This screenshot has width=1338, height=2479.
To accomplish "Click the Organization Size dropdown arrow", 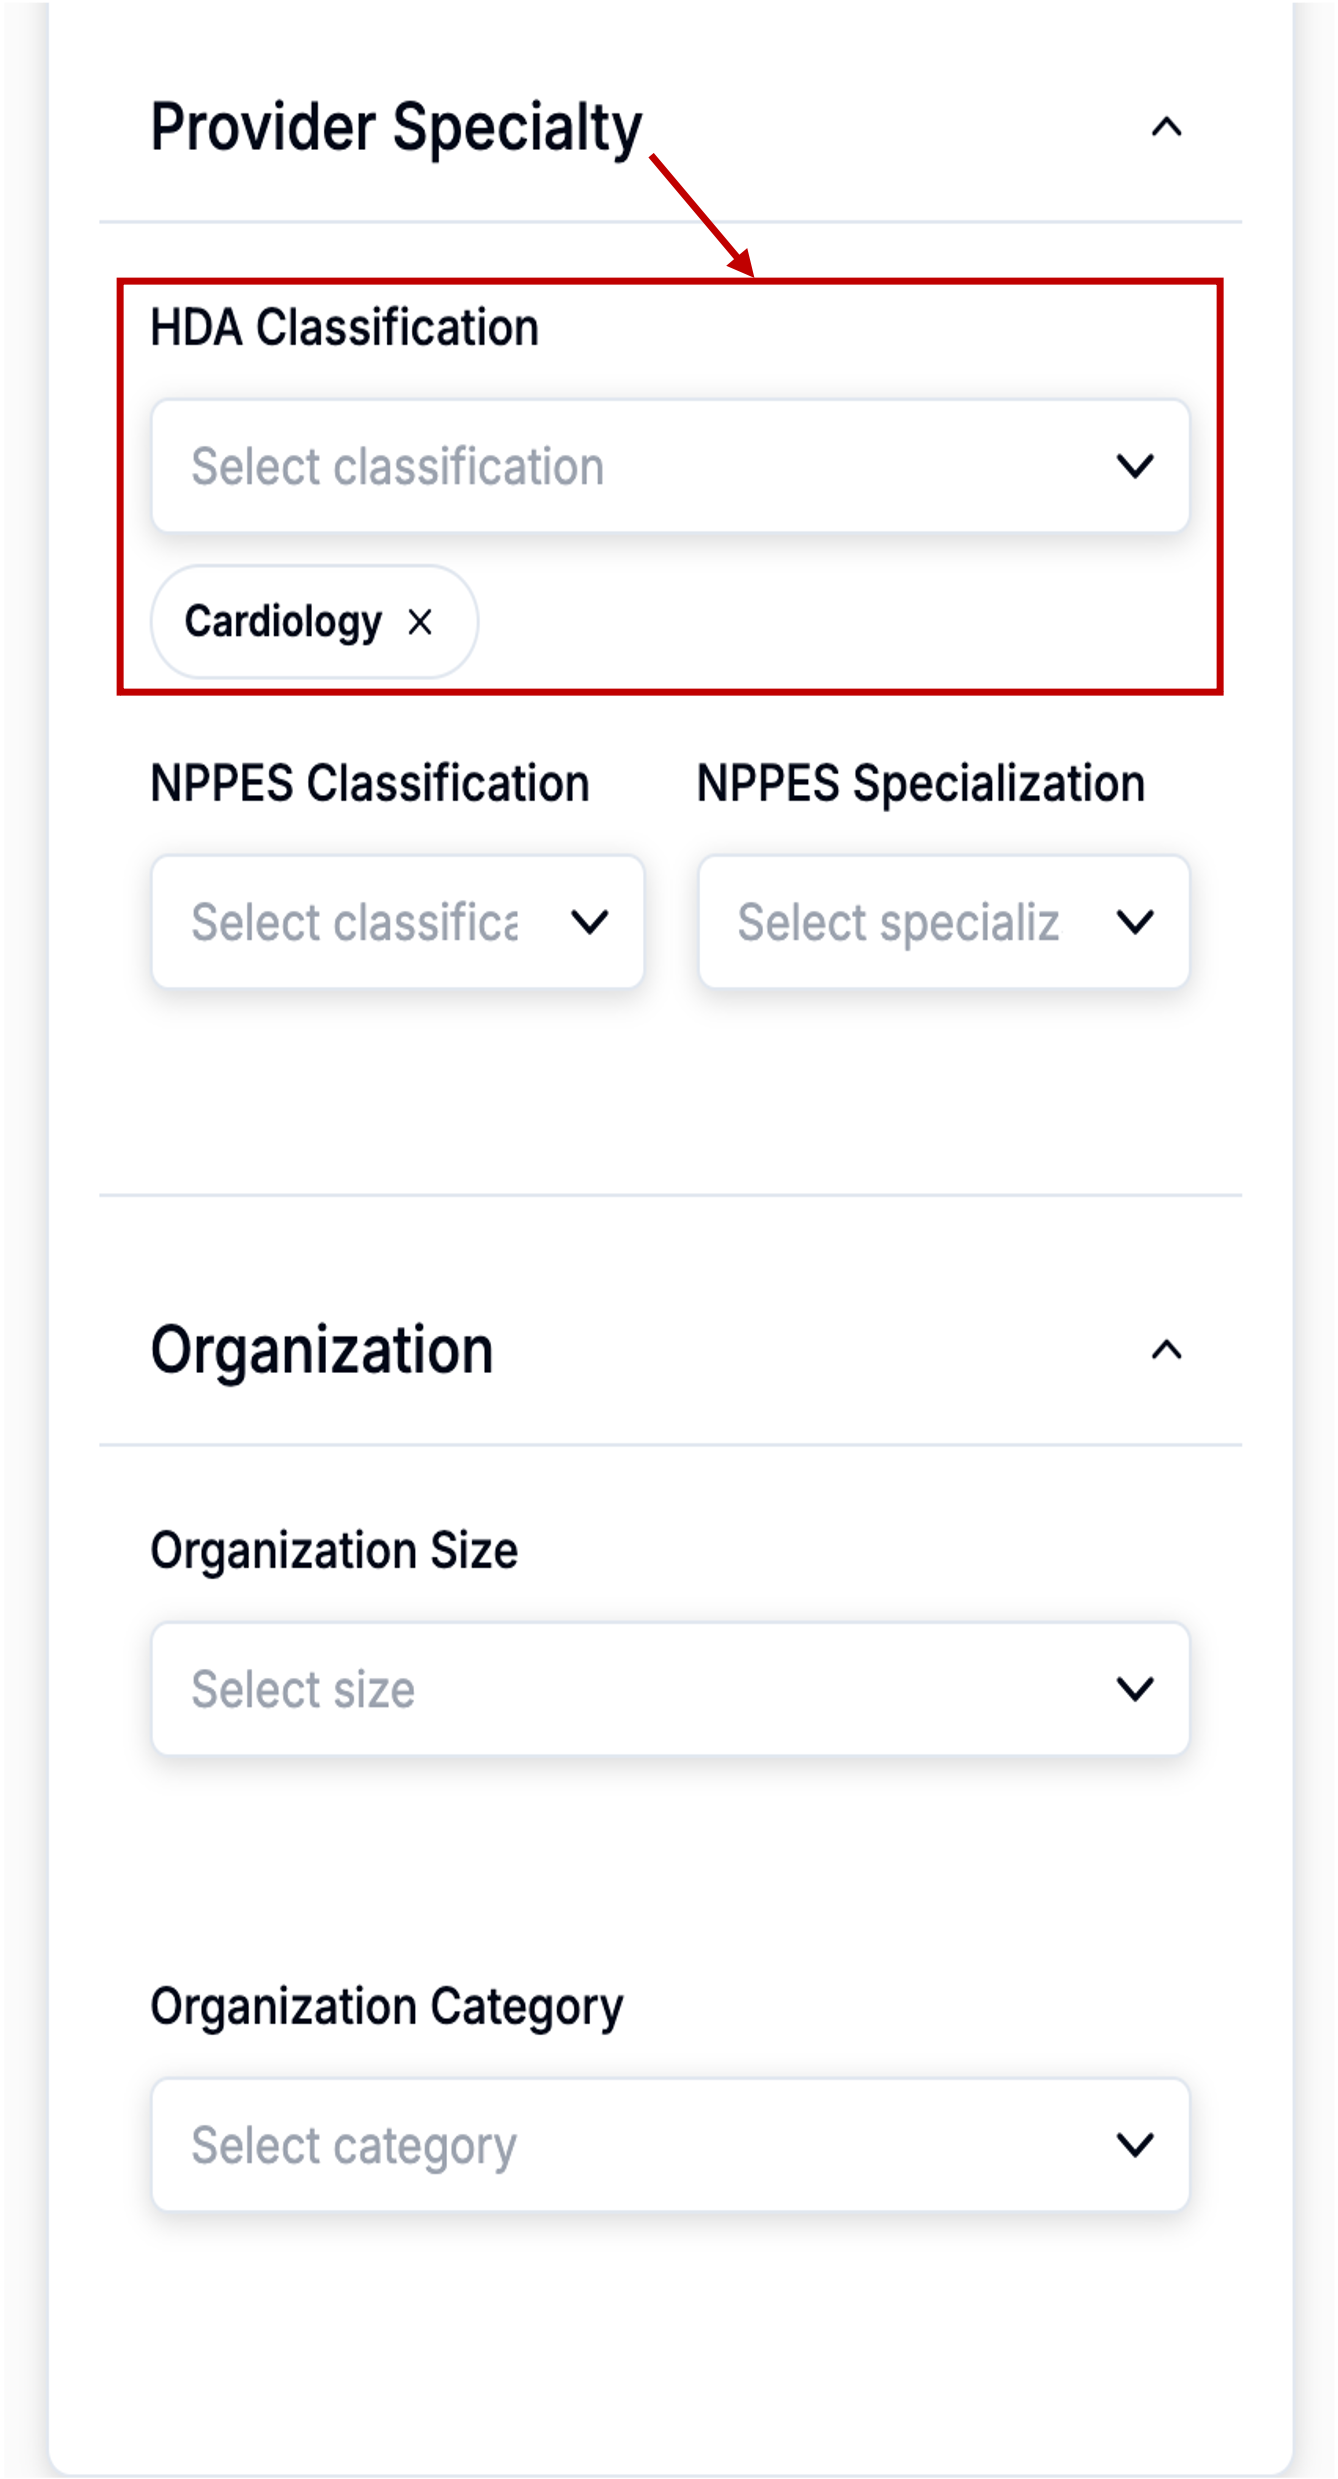I will point(1135,1689).
